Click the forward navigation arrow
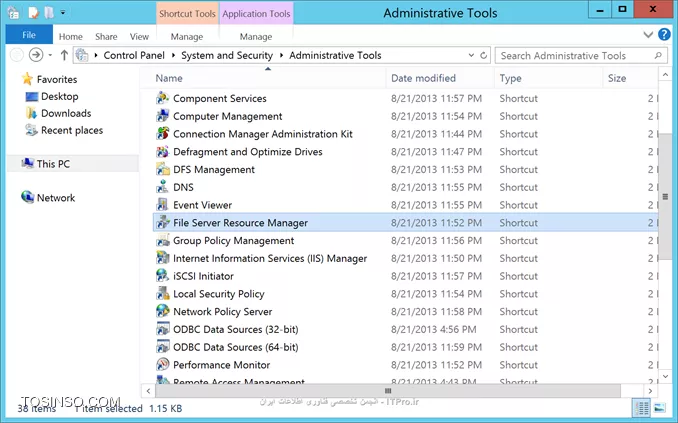678x423 pixels. coord(36,55)
